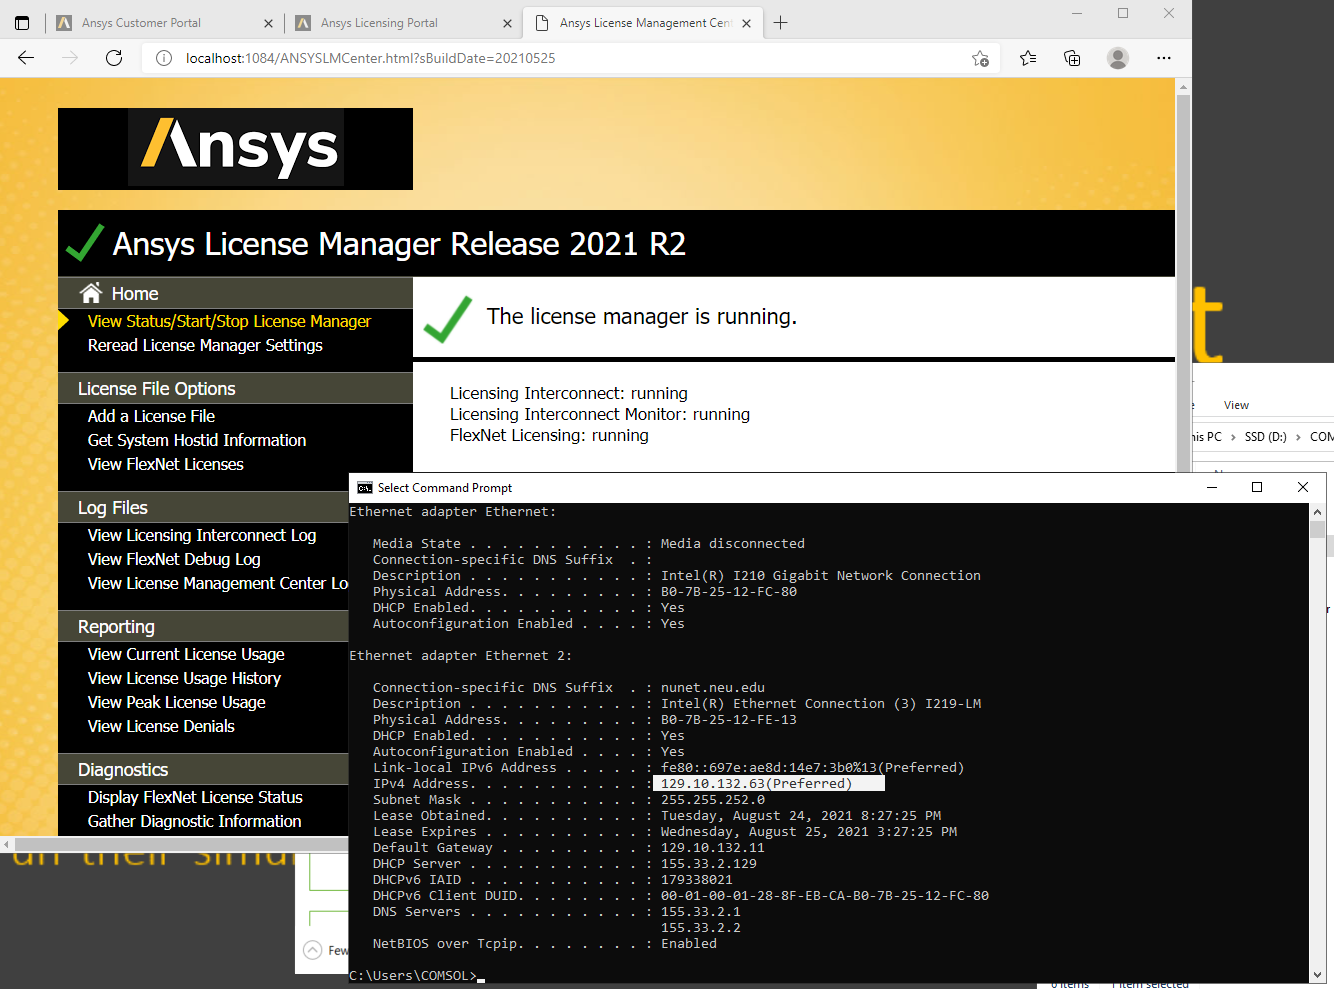Image resolution: width=1334 pixels, height=989 pixels.
Task: Maximize the Command Prompt window
Action: point(1257,488)
